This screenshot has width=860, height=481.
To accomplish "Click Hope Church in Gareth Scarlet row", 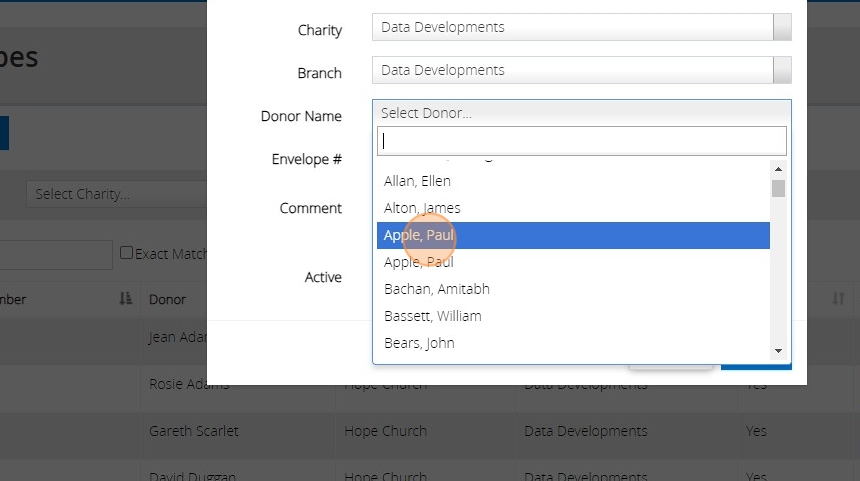I will [x=386, y=431].
